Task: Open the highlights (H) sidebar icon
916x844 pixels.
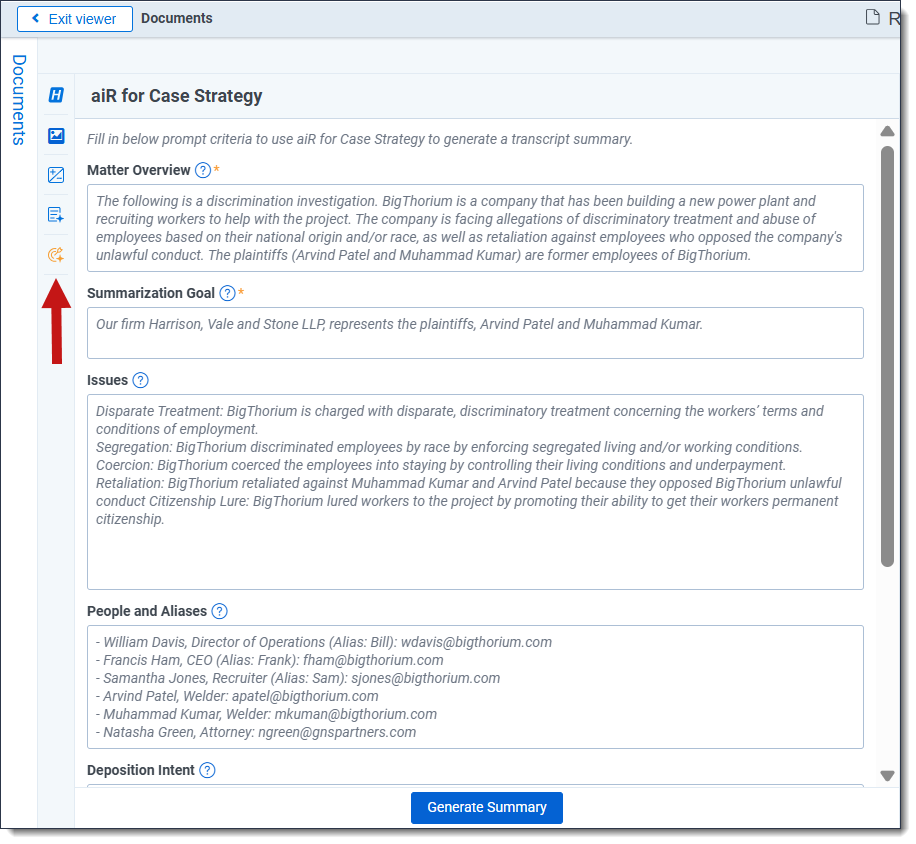Action: point(56,95)
